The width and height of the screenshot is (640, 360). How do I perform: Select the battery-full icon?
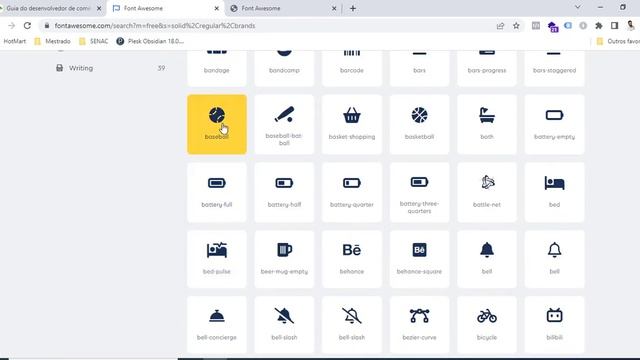[x=217, y=192]
